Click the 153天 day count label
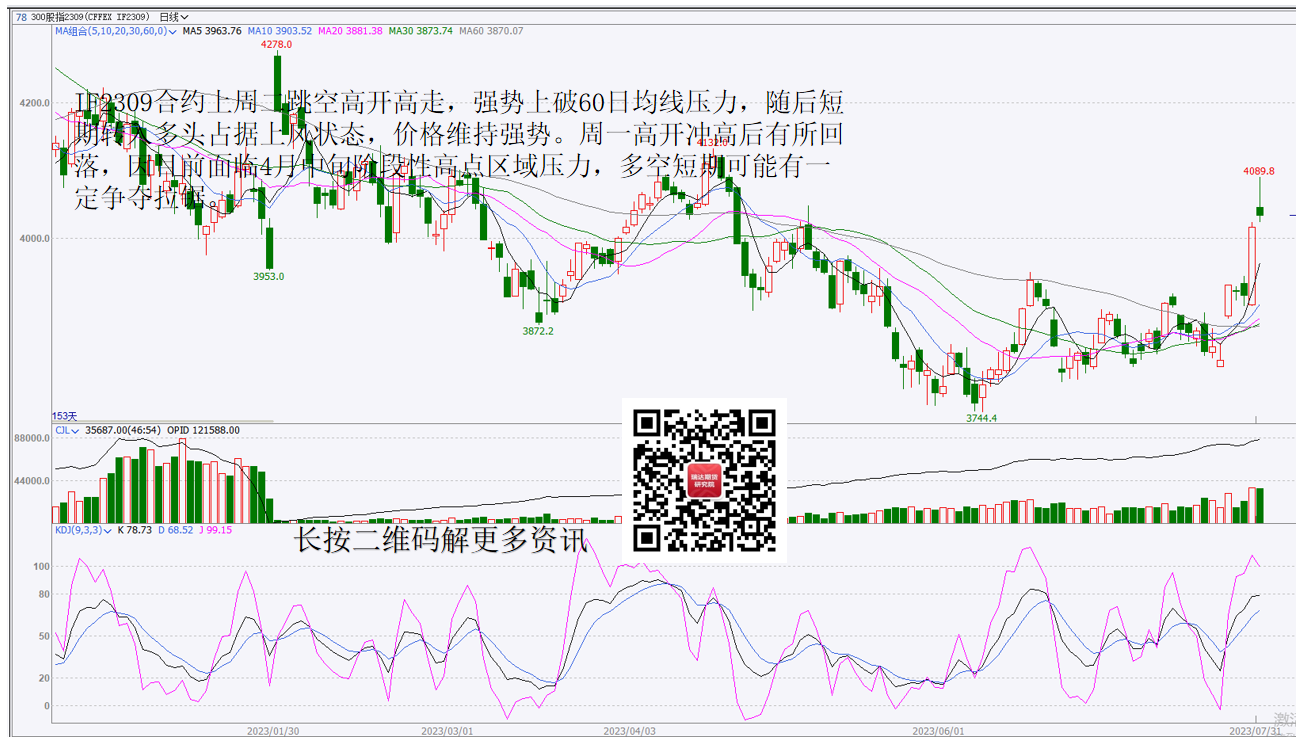1303x740 pixels. pos(64,416)
